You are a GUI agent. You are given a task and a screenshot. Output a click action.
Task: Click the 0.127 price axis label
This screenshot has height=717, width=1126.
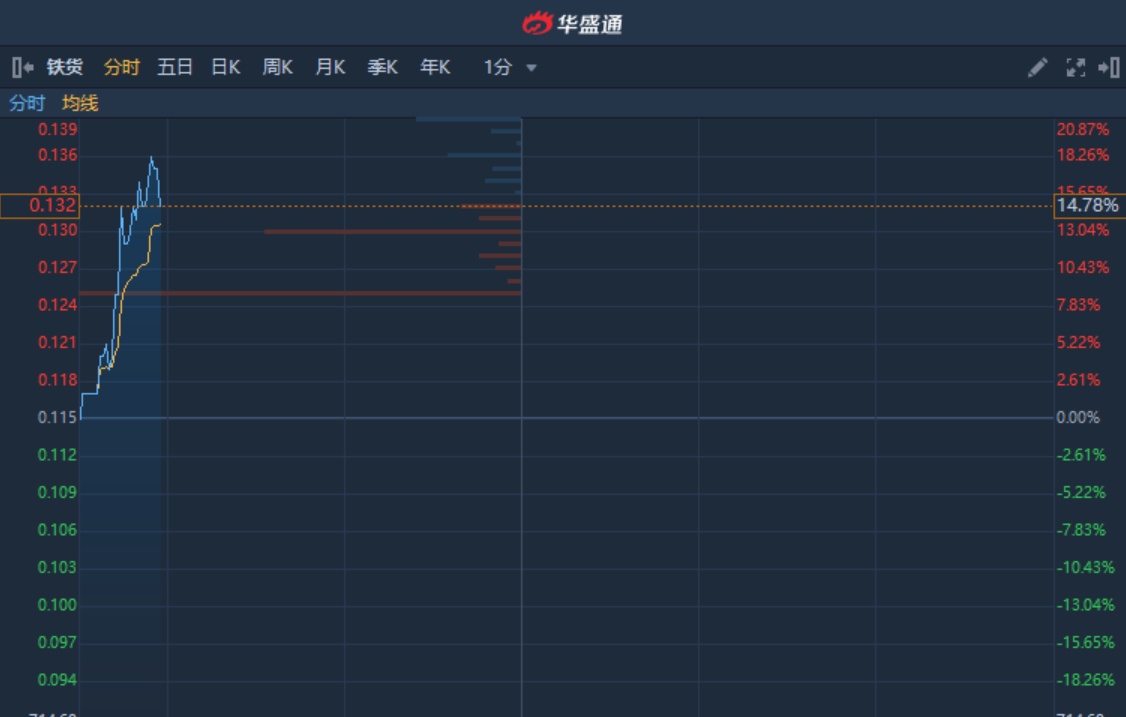57,267
